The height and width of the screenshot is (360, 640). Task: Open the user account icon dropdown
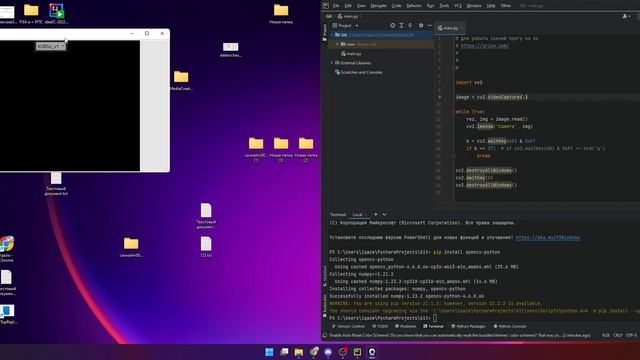[x=626, y=16]
